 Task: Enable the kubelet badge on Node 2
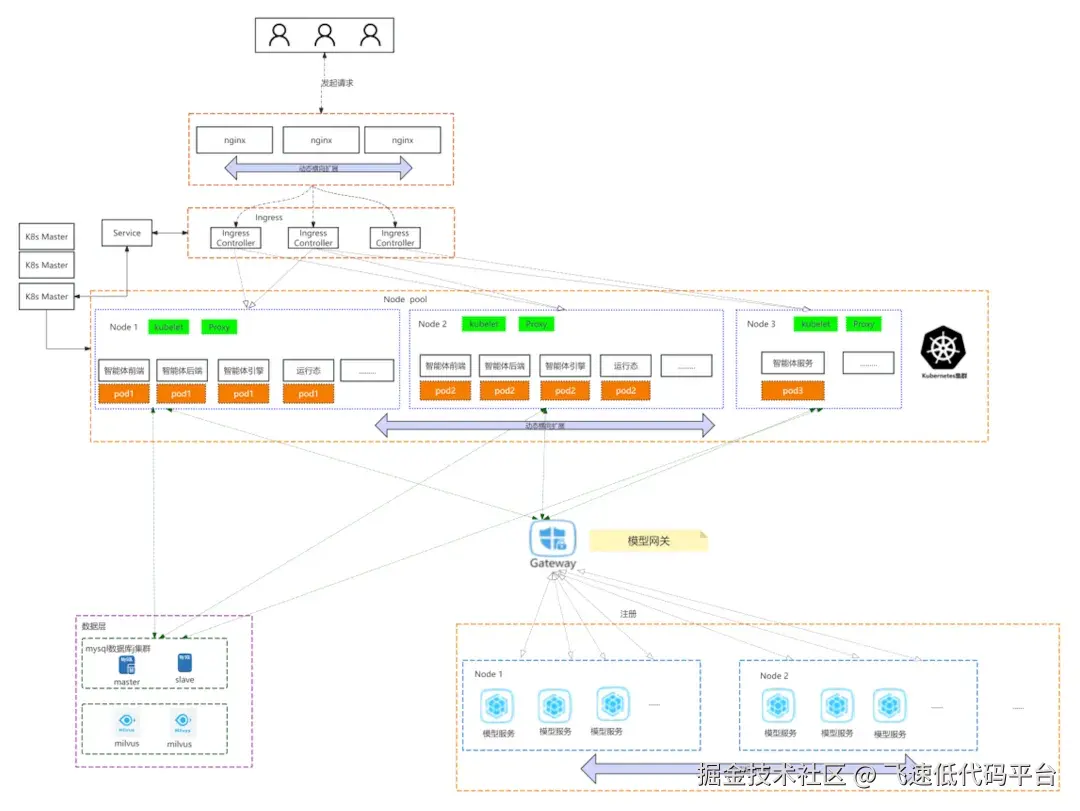[483, 323]
